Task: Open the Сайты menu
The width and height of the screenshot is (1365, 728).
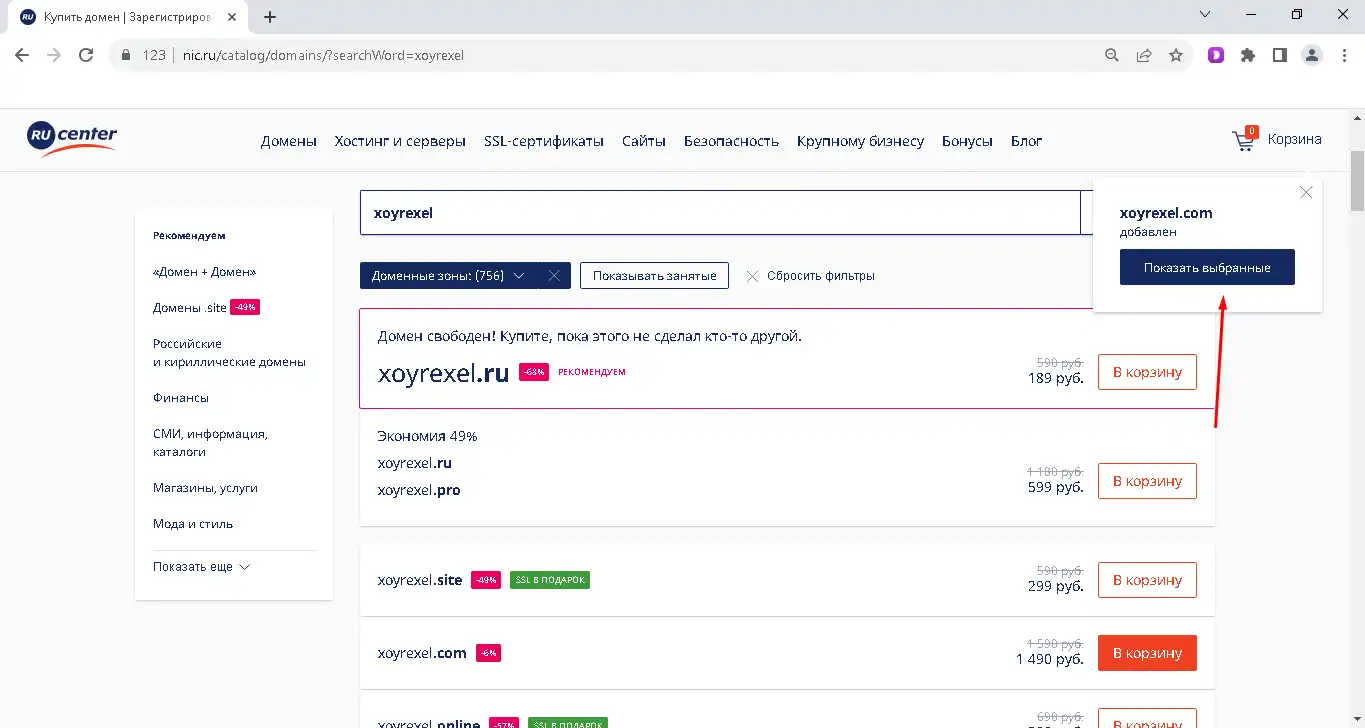Action: click(644, 141)
